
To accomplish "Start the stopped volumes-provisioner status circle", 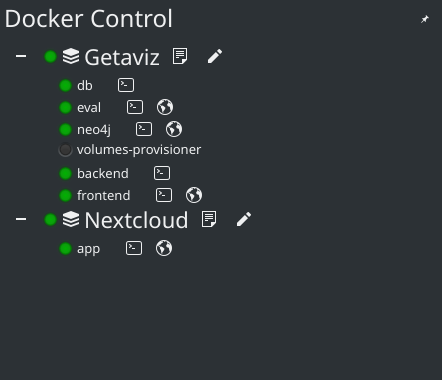I will coord(65,150).
